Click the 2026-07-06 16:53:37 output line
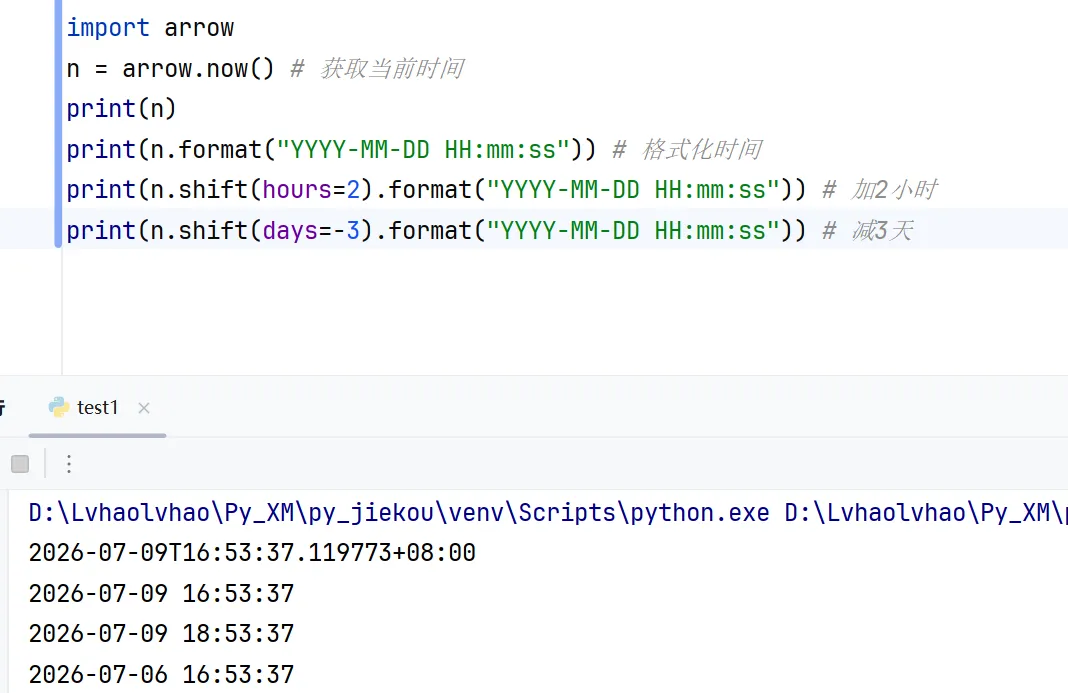Image resolution: width=1068 pixels, height=693 pixels. pyautogui.click(x=161, y=675)
